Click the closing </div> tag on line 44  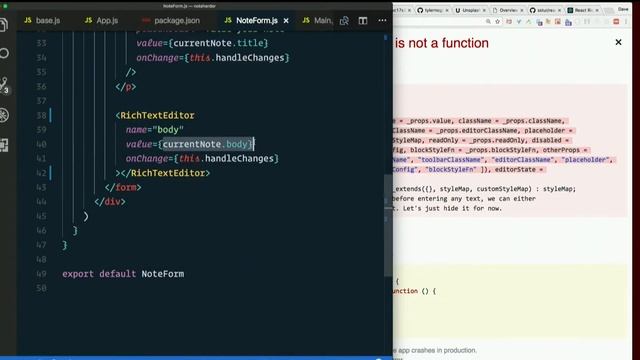110,202
